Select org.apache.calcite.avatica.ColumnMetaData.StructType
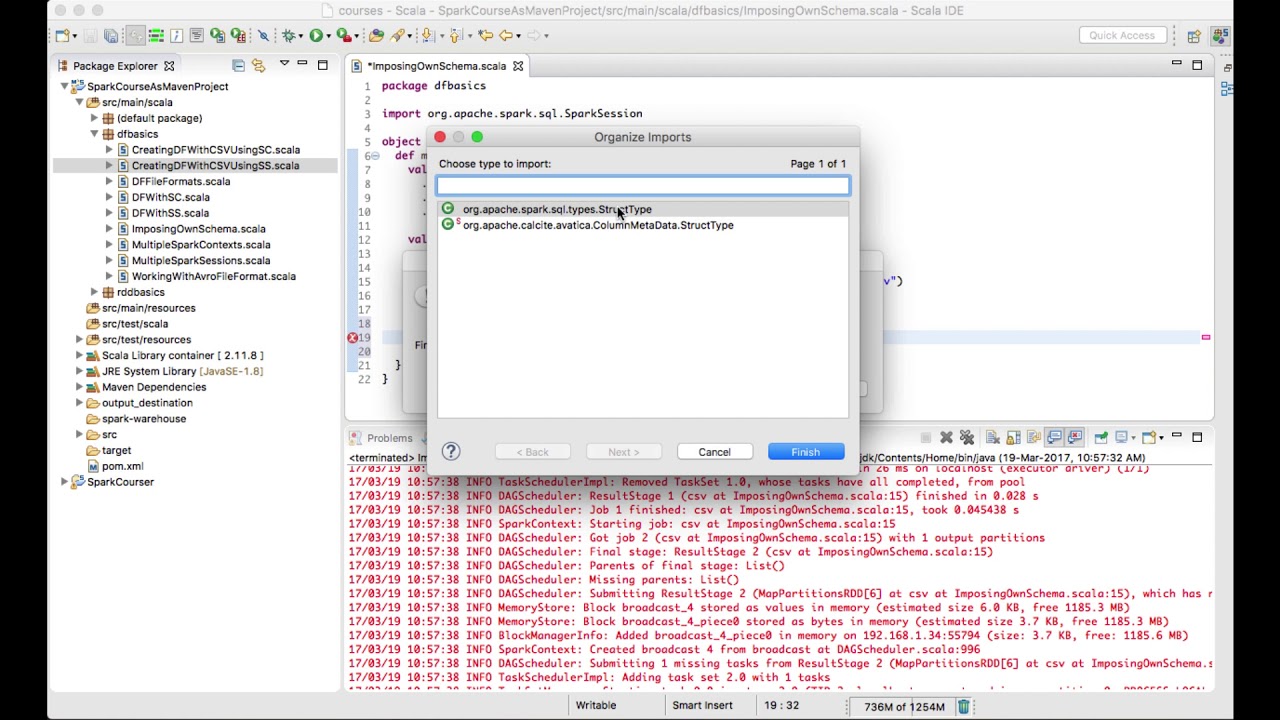The width and height of the screenshot is (1280, 720). [x=598, y=225]
